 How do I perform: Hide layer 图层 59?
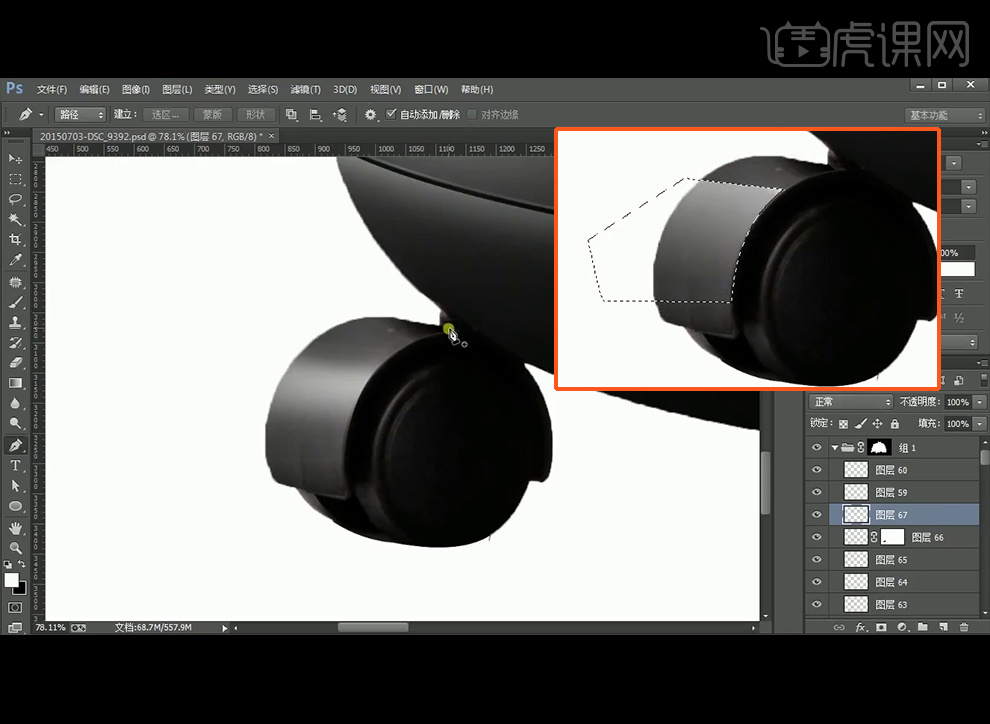coord(816,492)
